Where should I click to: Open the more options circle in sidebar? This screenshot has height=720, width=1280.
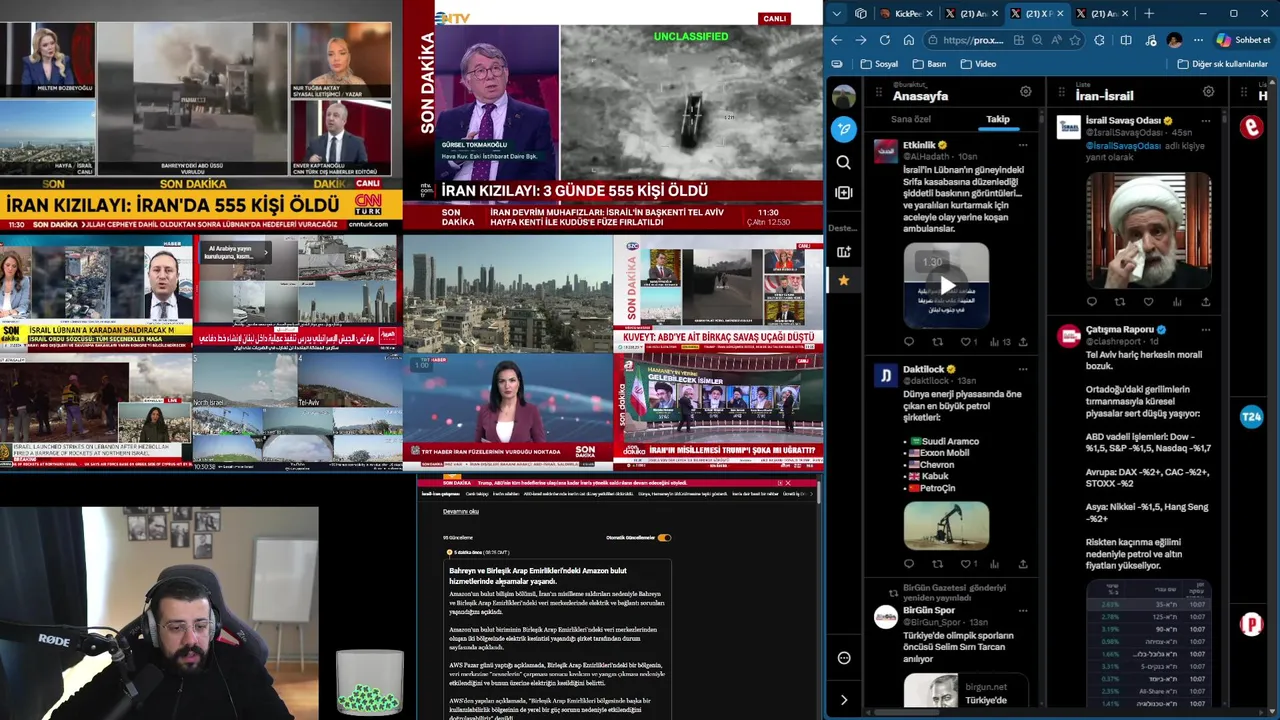844,658
